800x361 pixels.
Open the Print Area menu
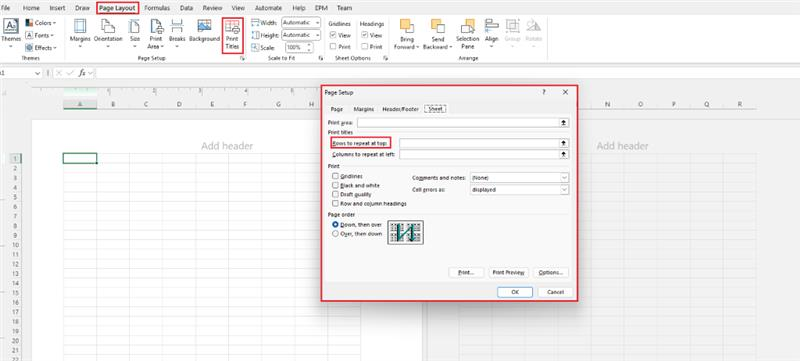tap(156, 34)
